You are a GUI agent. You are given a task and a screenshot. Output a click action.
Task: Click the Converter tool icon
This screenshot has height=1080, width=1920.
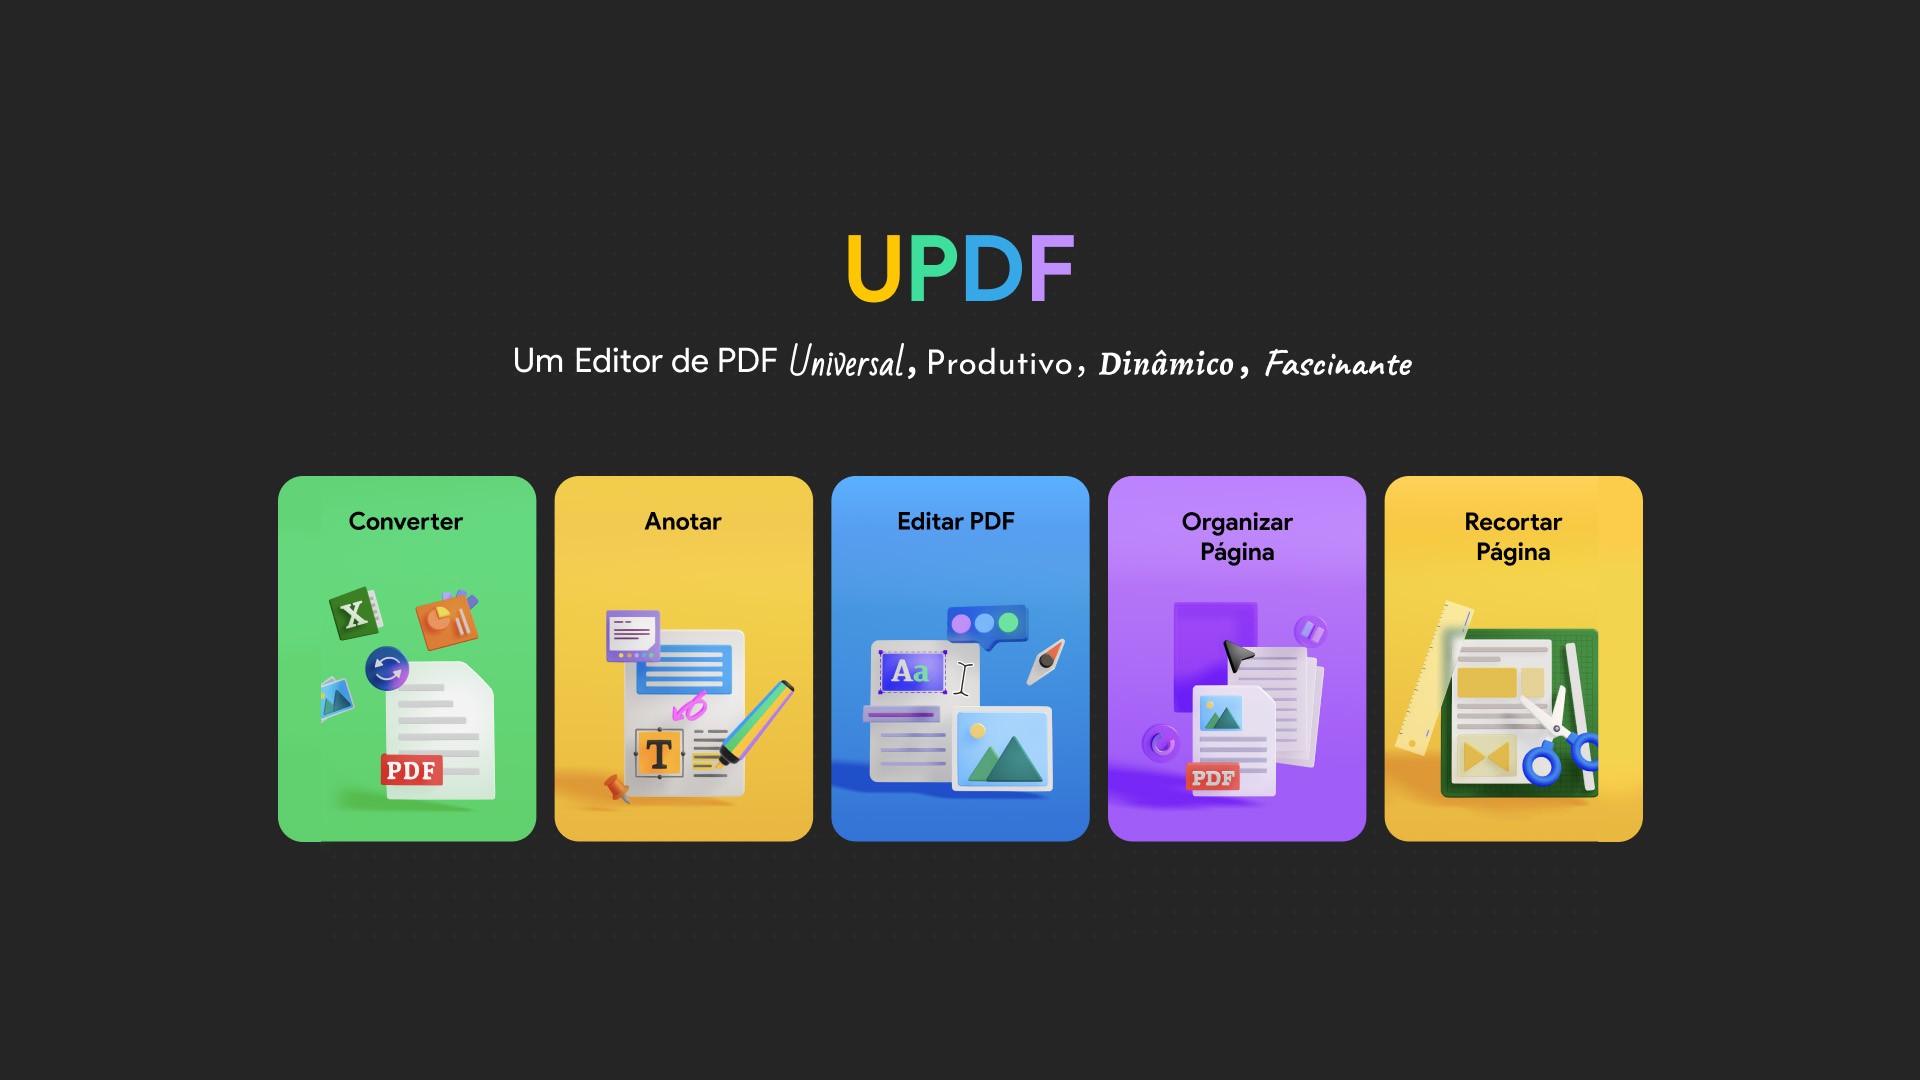pyautogui.click(x=407, y=671)
